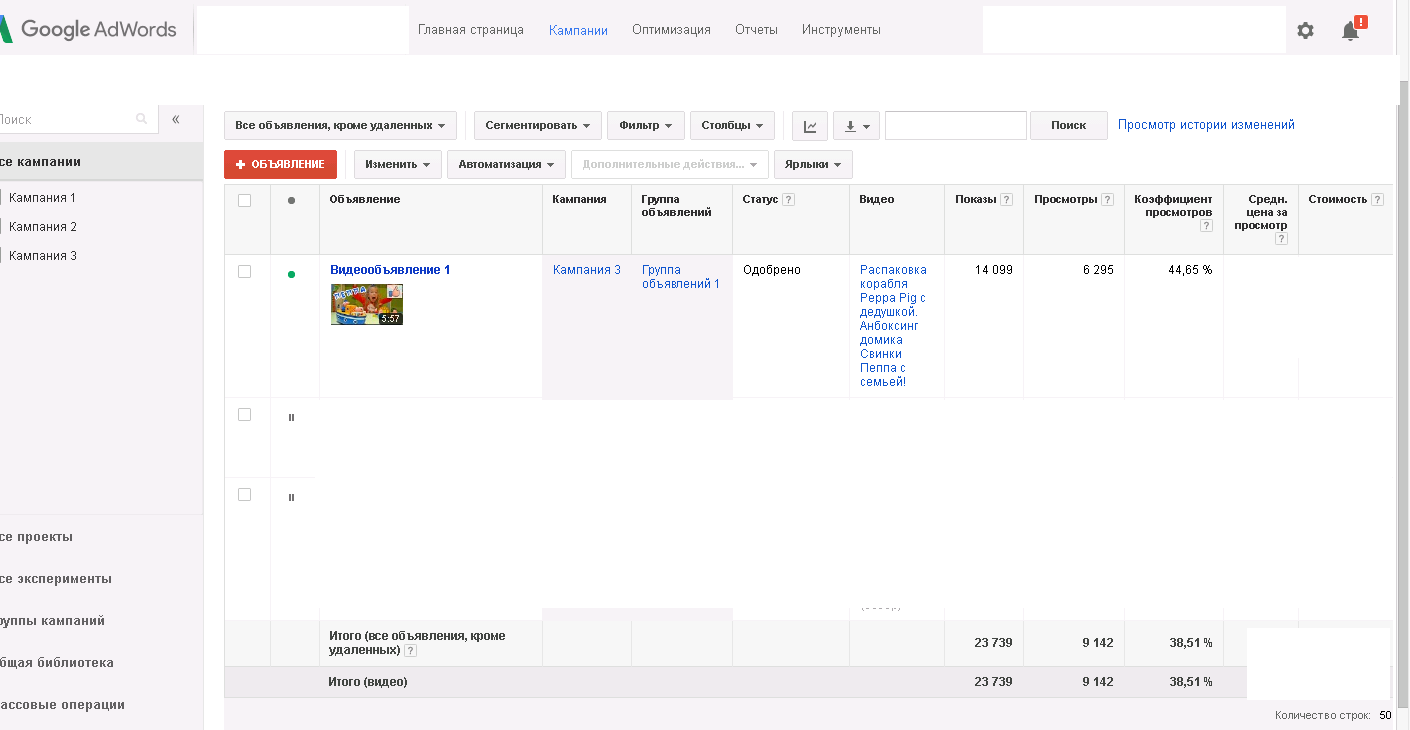Open the Столбцы dropdown
The height and width of the screenshot is (730, 1410).
[x=731, y=126]
